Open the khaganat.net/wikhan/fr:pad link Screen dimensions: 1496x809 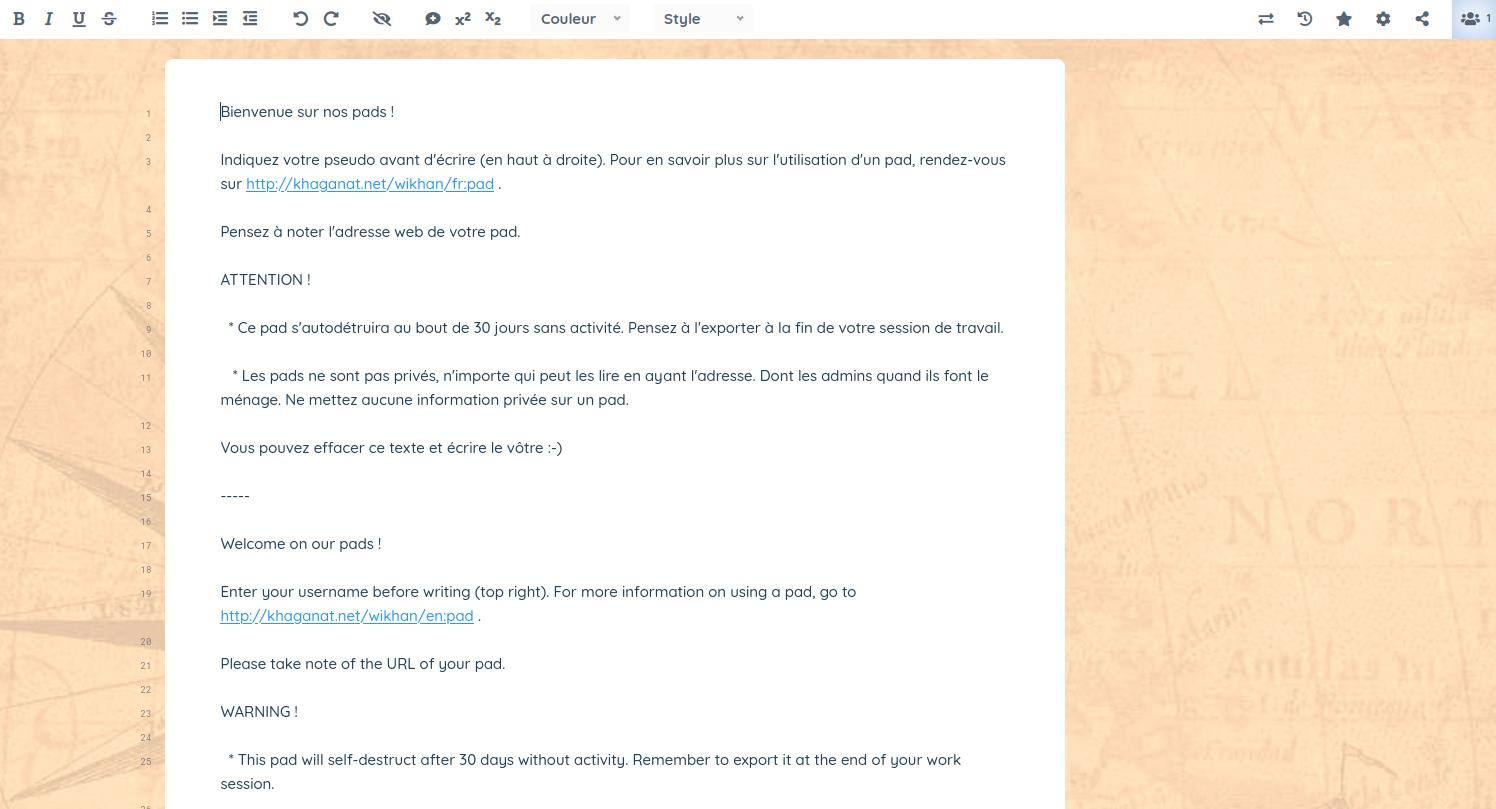click(370, 184)
